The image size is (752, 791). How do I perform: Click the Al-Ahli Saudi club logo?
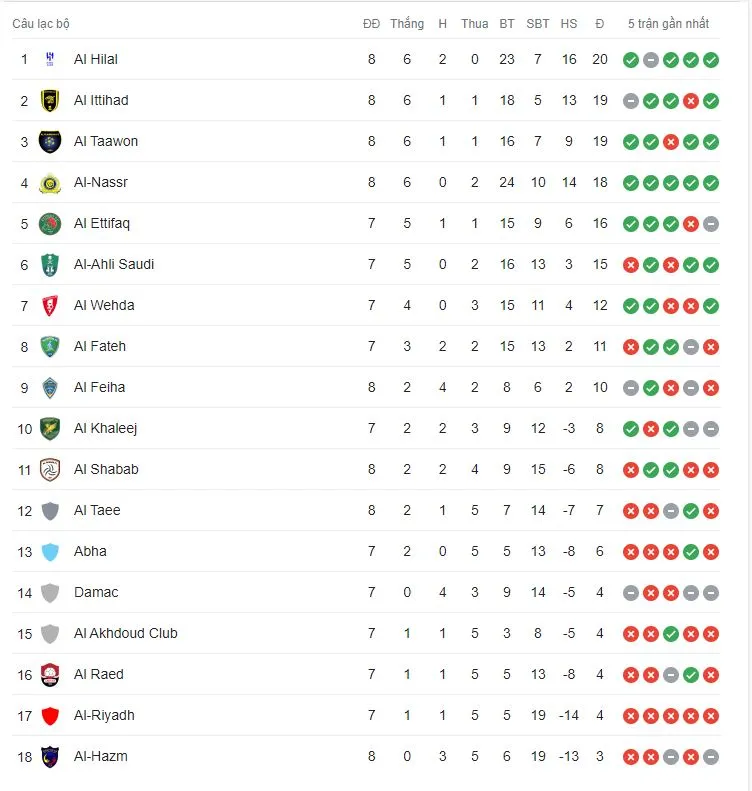pyautogui.click(x=50, y=265)
